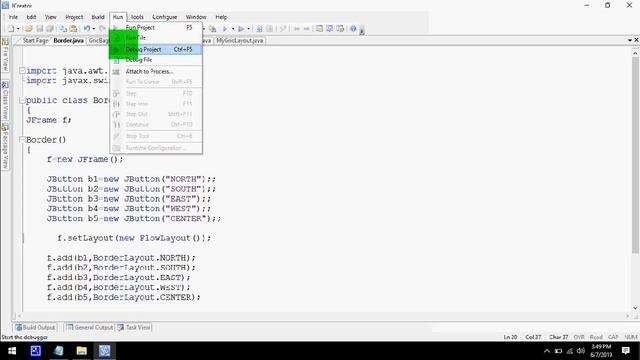This screenshot has width=640, height=360.
Task: Click the horizontal scrollbar right arrow
Action: pos(628,316)
